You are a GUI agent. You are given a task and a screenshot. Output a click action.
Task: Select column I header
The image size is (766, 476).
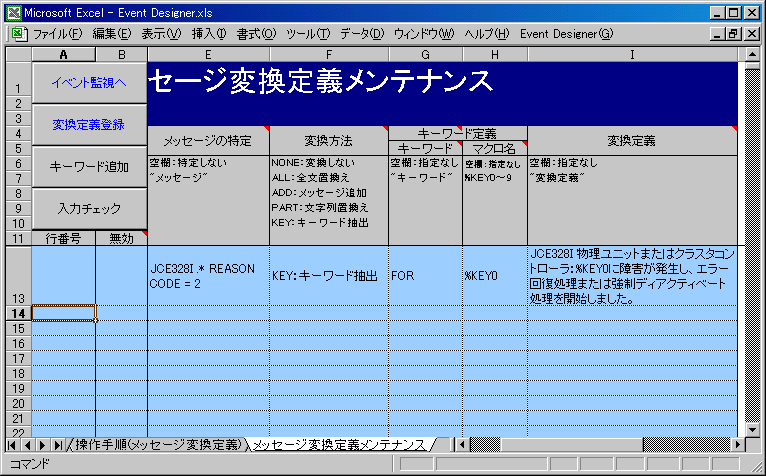click(632, 54)
